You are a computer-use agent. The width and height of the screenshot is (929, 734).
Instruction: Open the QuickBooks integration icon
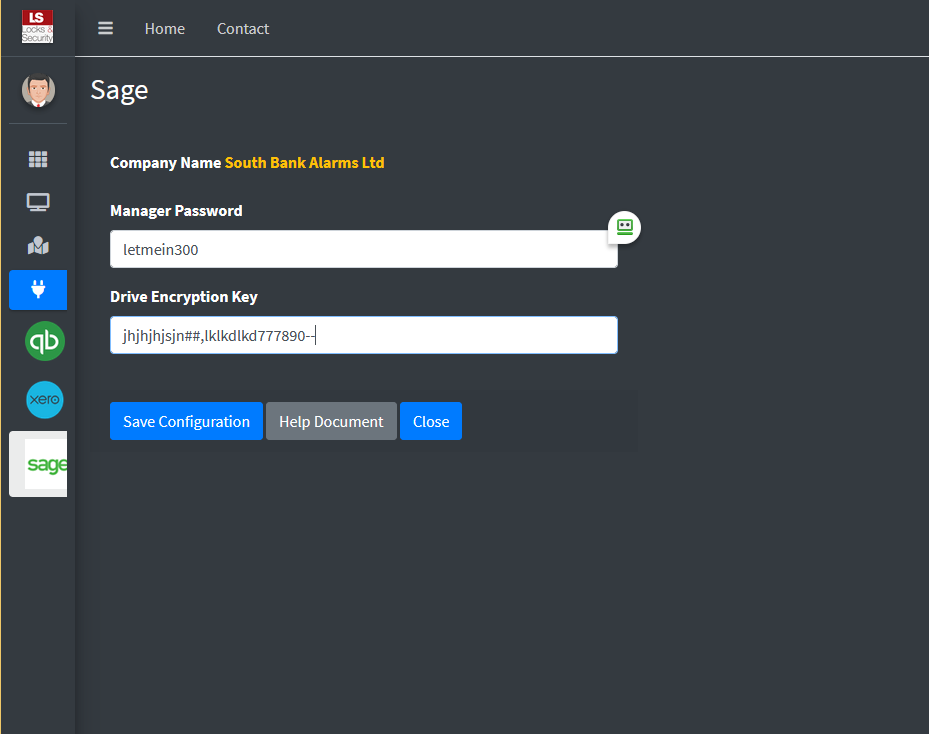coord(45,341)
